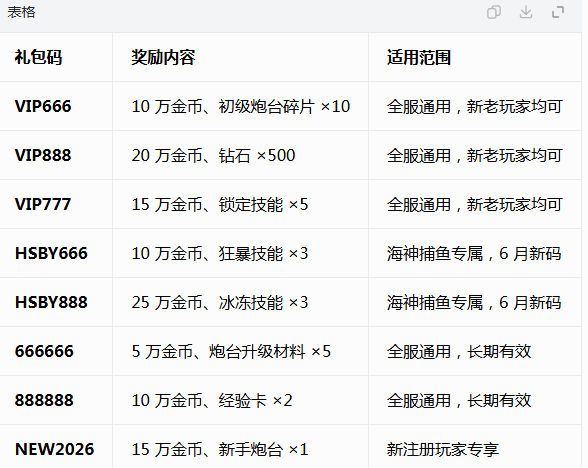Click reward cell 初级炮台碎片 ×10

(x=241, y=106)
